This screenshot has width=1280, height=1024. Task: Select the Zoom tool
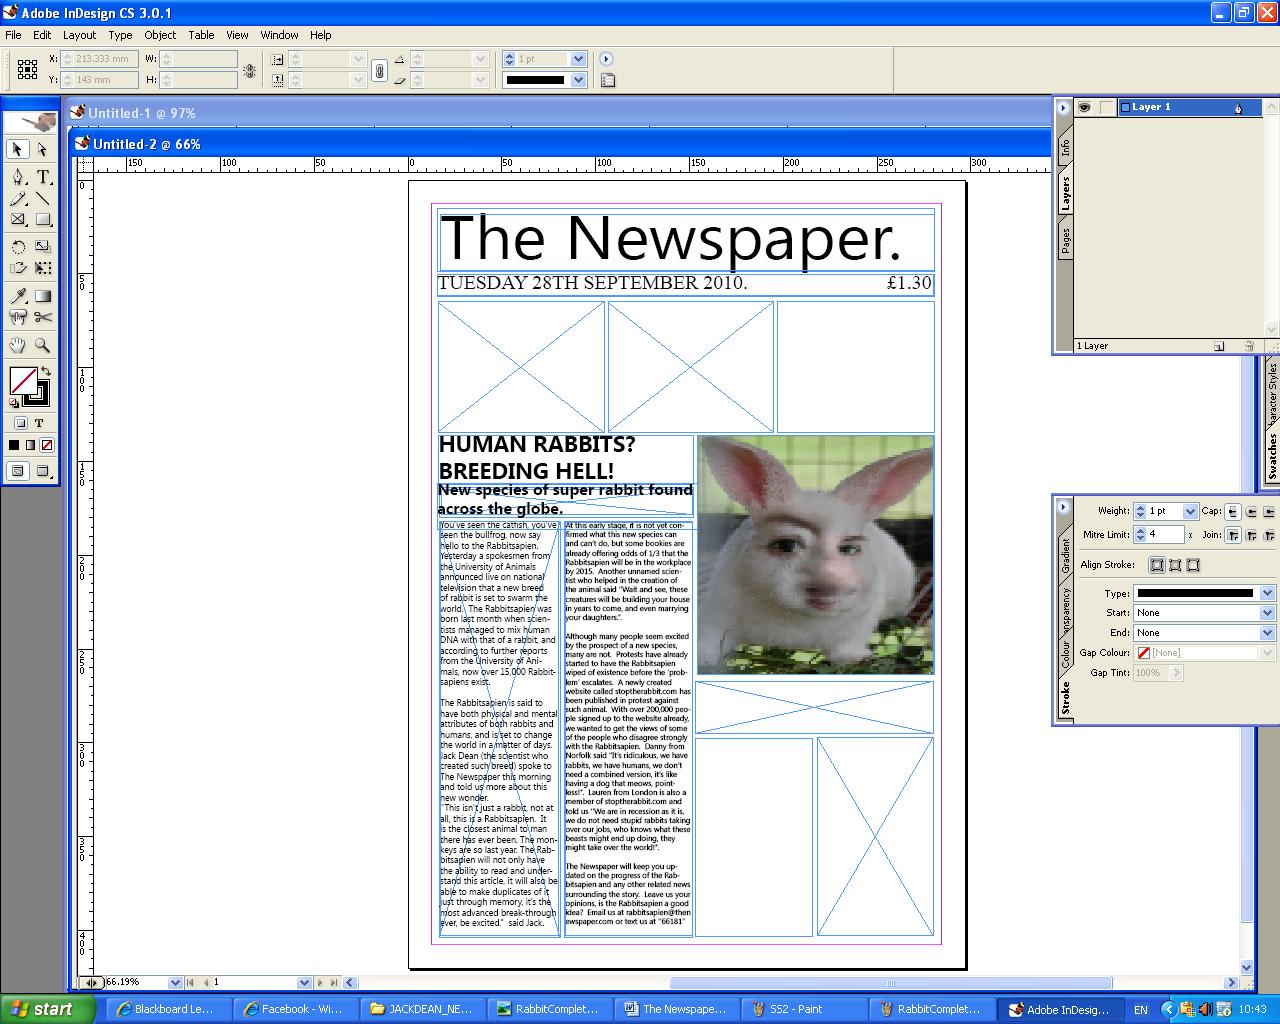(x=40, y=344)
